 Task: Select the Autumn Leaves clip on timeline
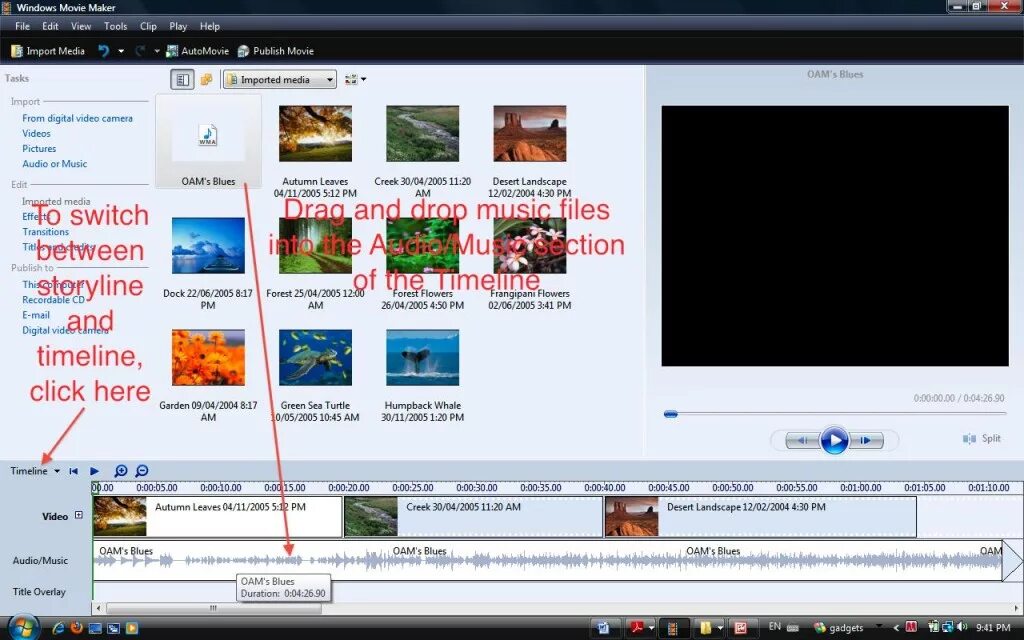pyautogui.click(x=217, y=517)
